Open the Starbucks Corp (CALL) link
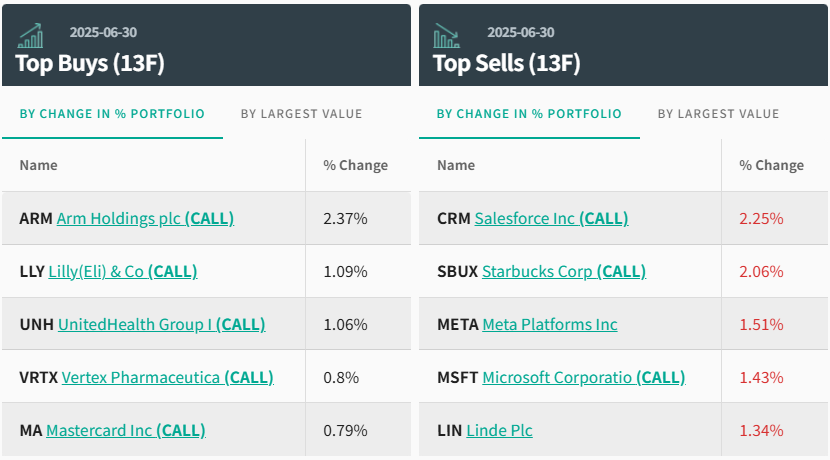The image size is (830, 460). (564, 271)
